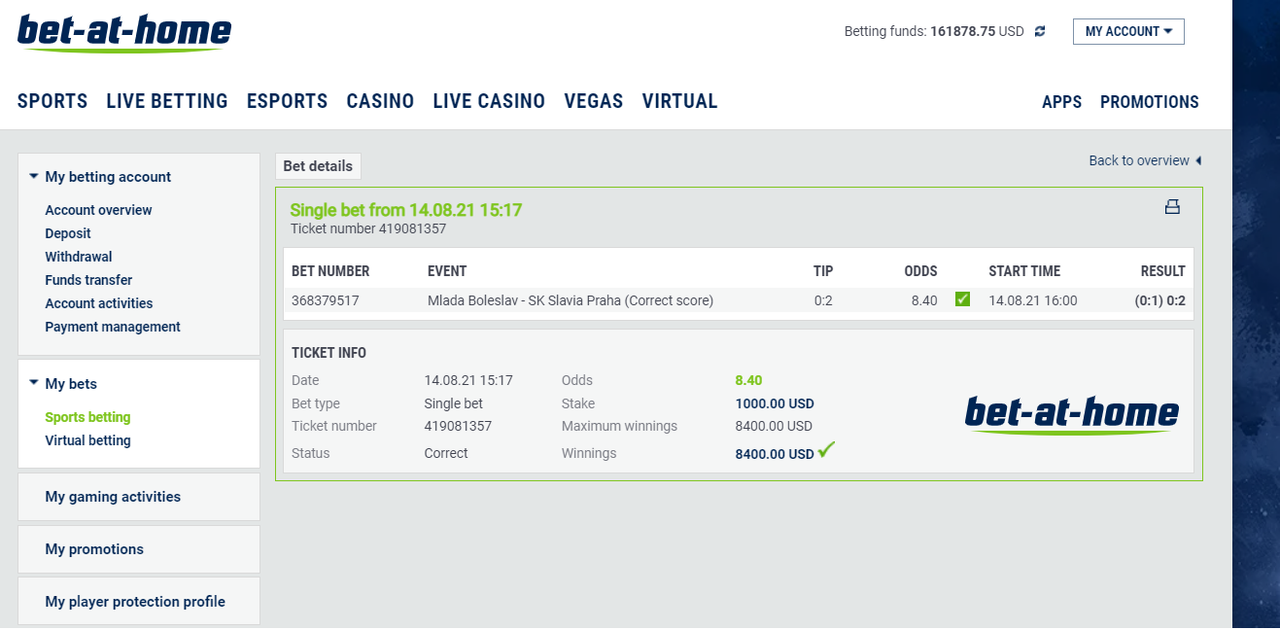Click the bet-at-home logo in header
1280x630 pixels.
pos(125,34)
